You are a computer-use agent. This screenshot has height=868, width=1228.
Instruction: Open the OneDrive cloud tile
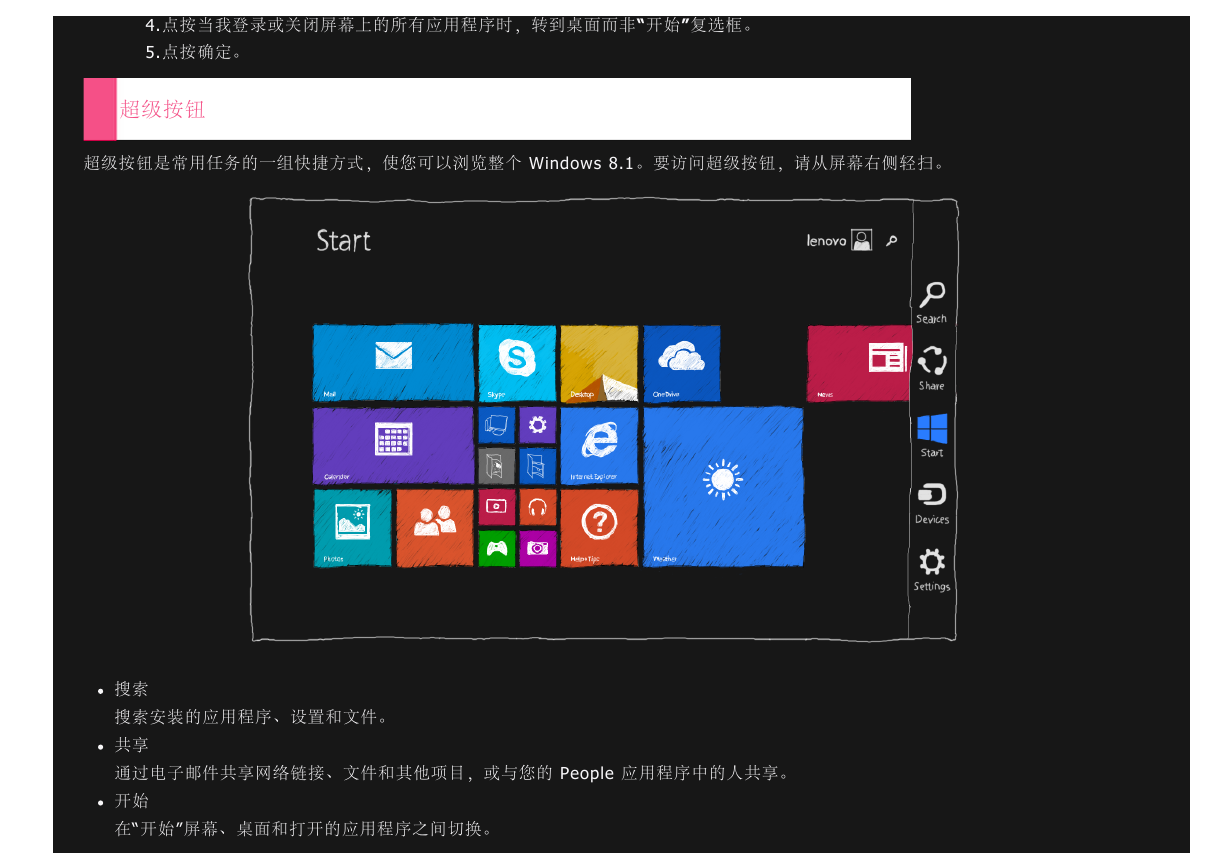click(x=681, y=362)
